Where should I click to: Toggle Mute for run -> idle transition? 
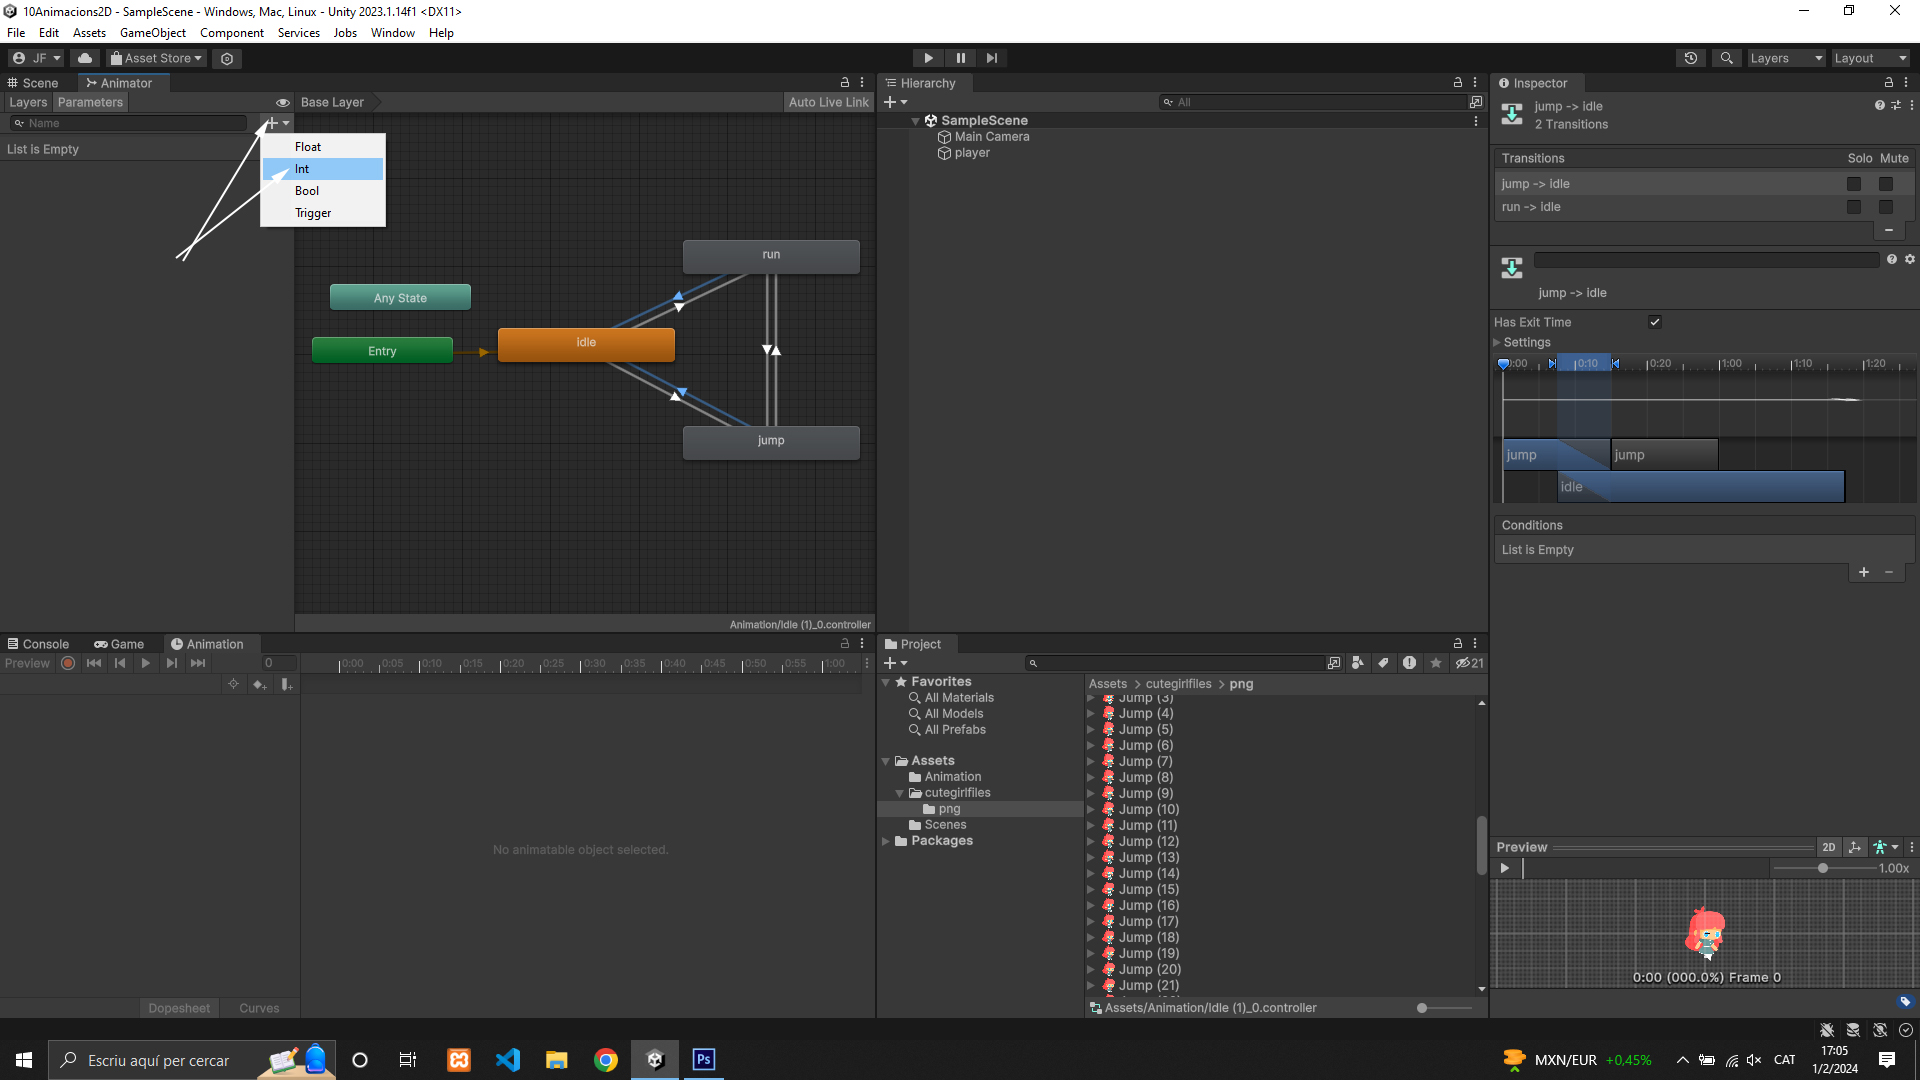[x=1886, y=207]
